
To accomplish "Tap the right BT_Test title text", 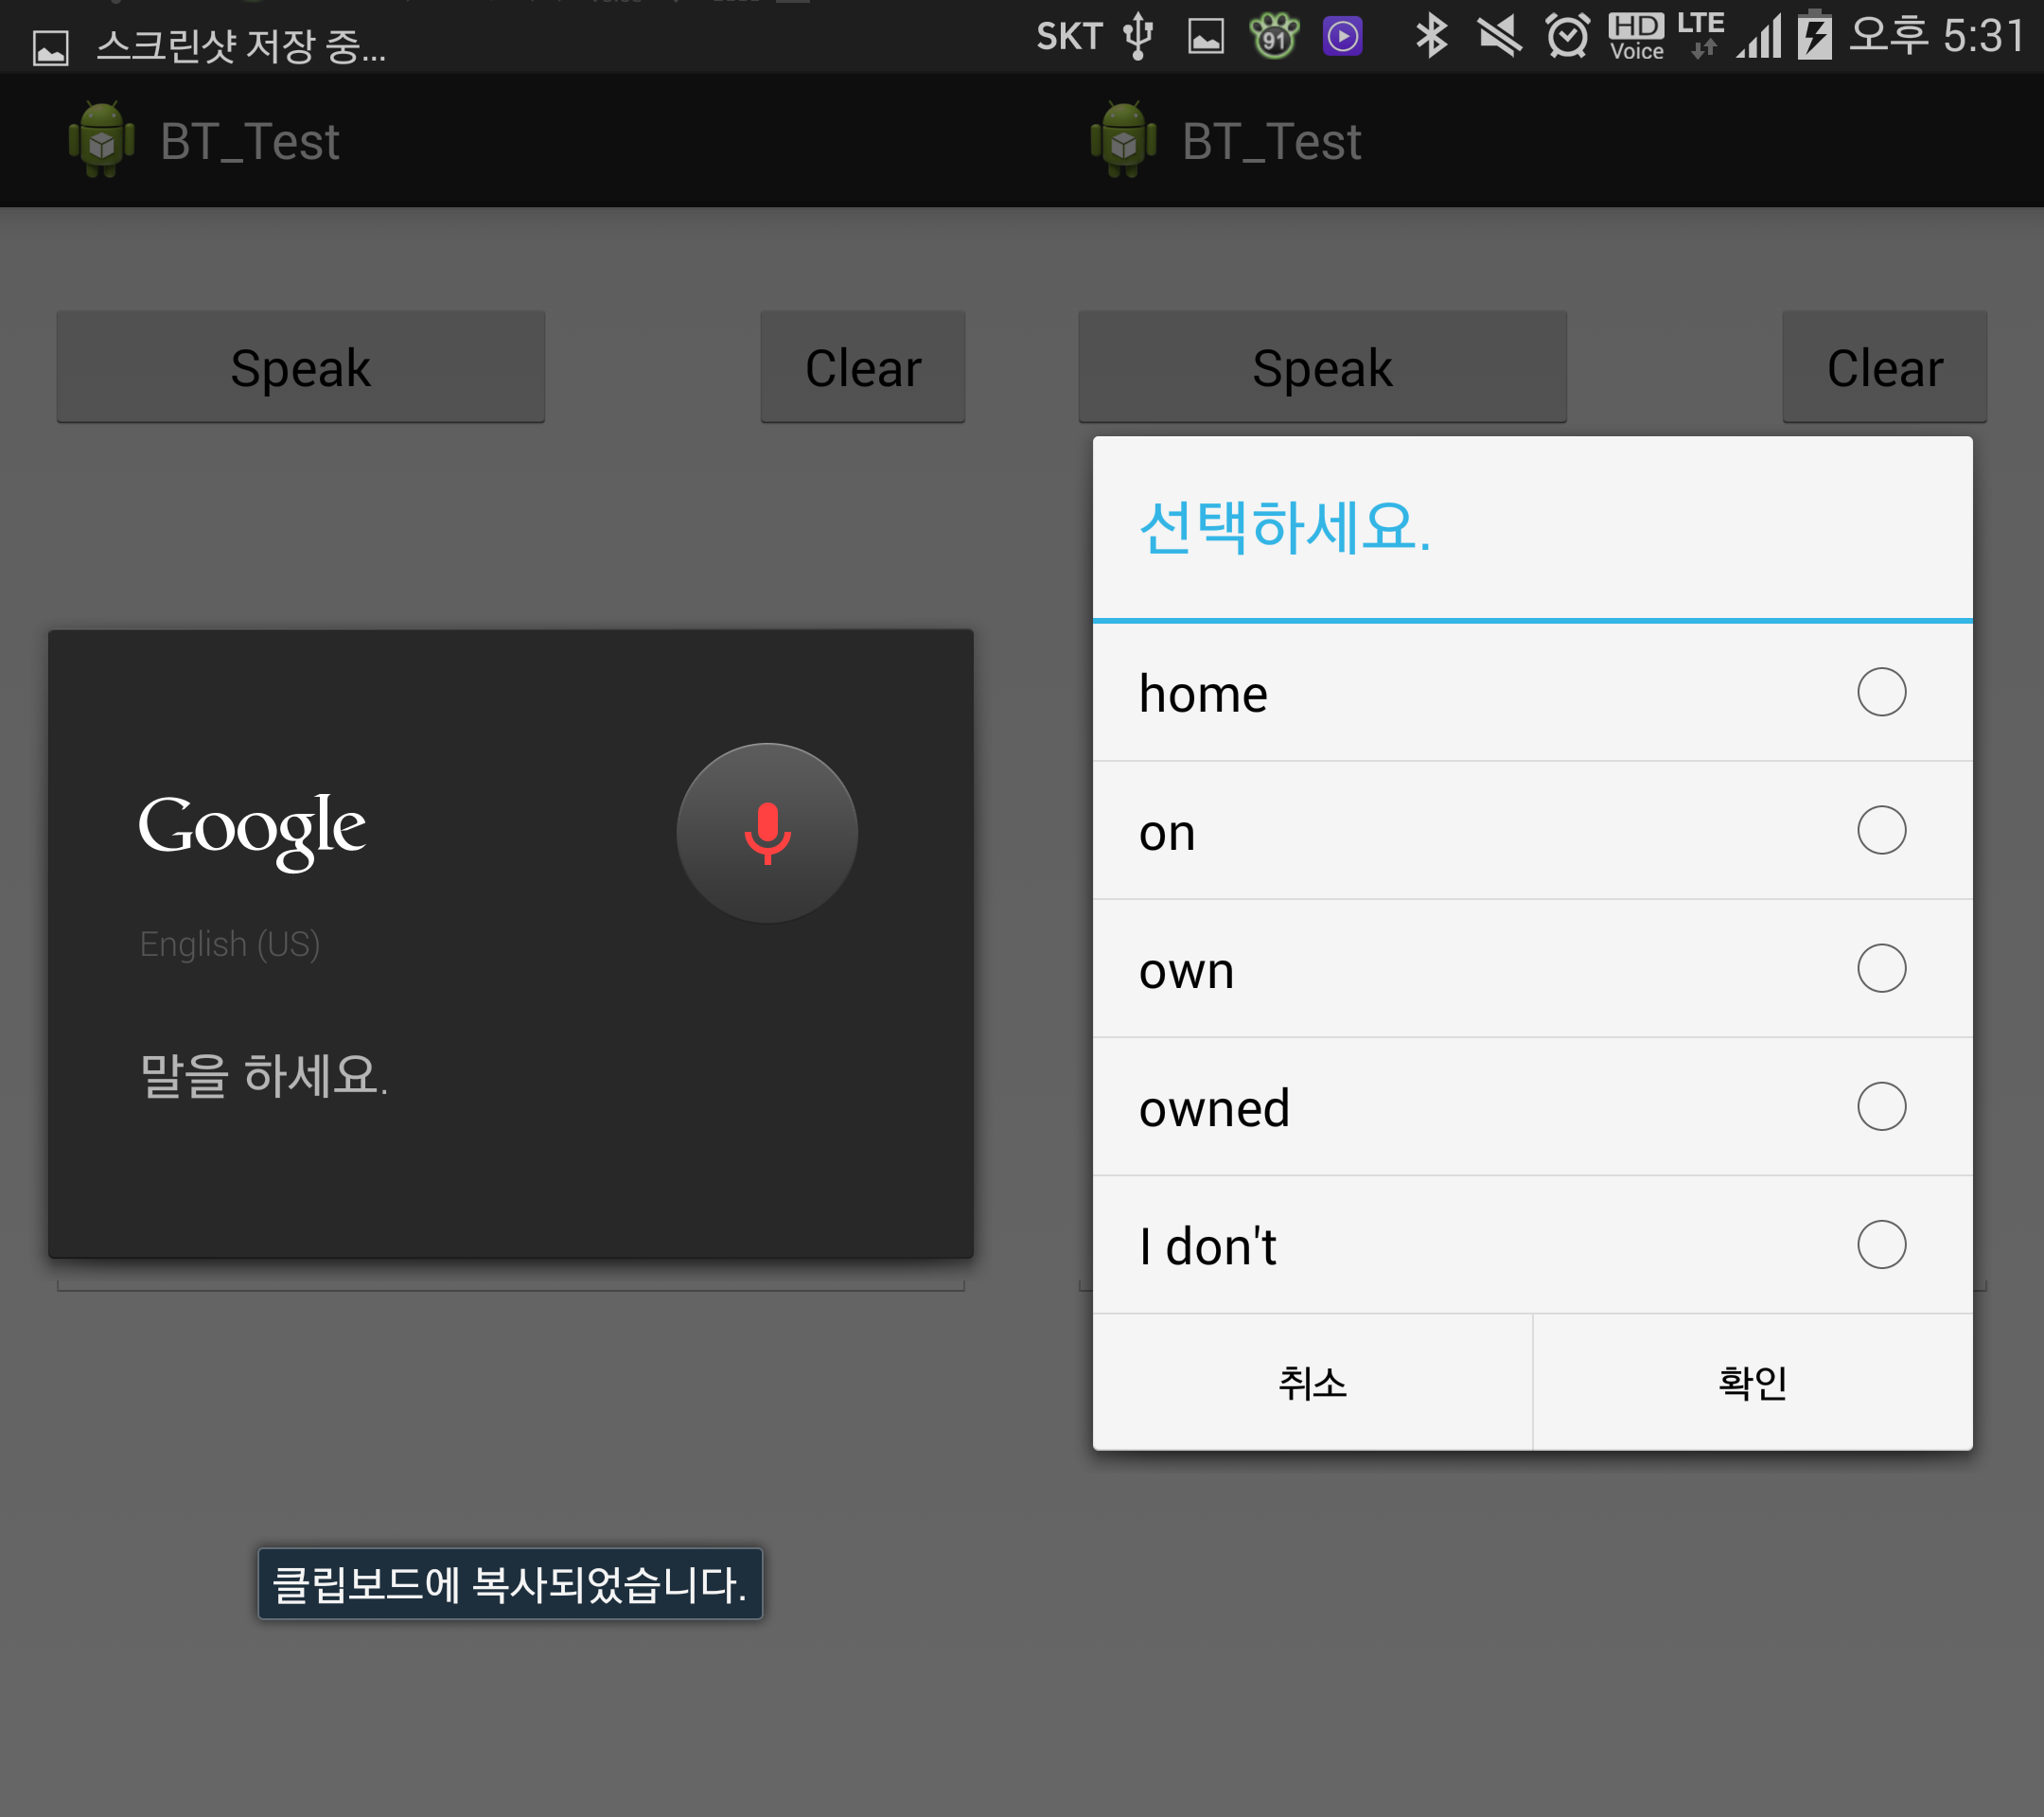I will [1272, 141].
